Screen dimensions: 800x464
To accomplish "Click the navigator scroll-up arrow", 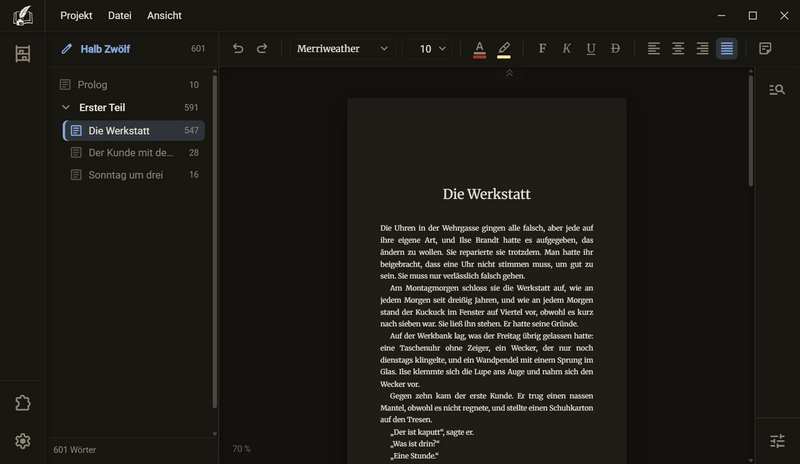I will click(x=214, y=71).
